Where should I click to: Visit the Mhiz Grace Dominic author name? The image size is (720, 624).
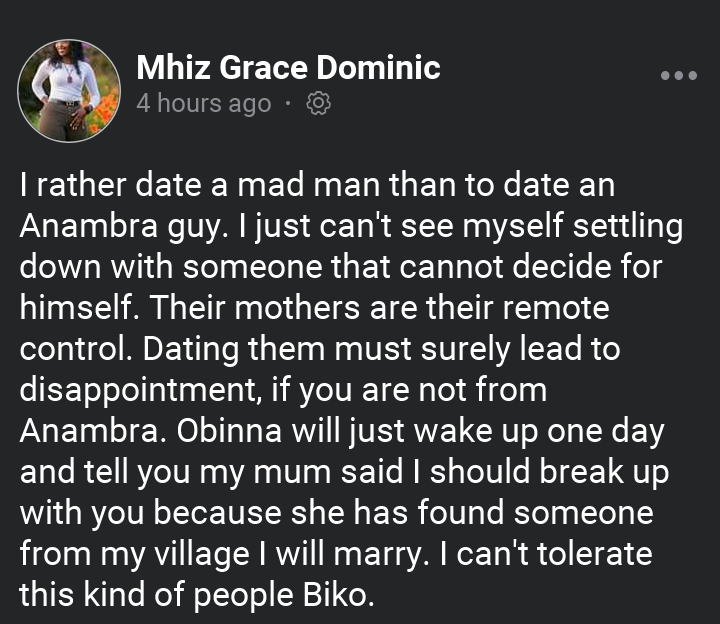tap(288, 68)
